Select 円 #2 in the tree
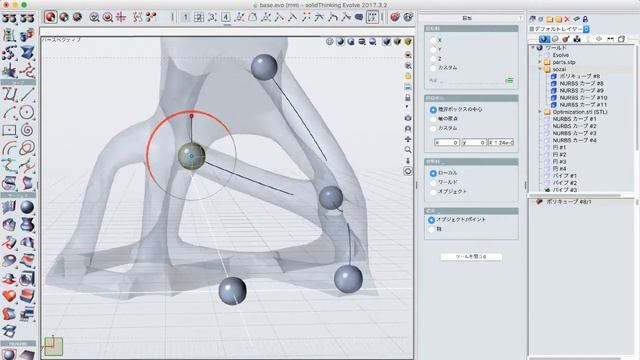 pos(559,155)
